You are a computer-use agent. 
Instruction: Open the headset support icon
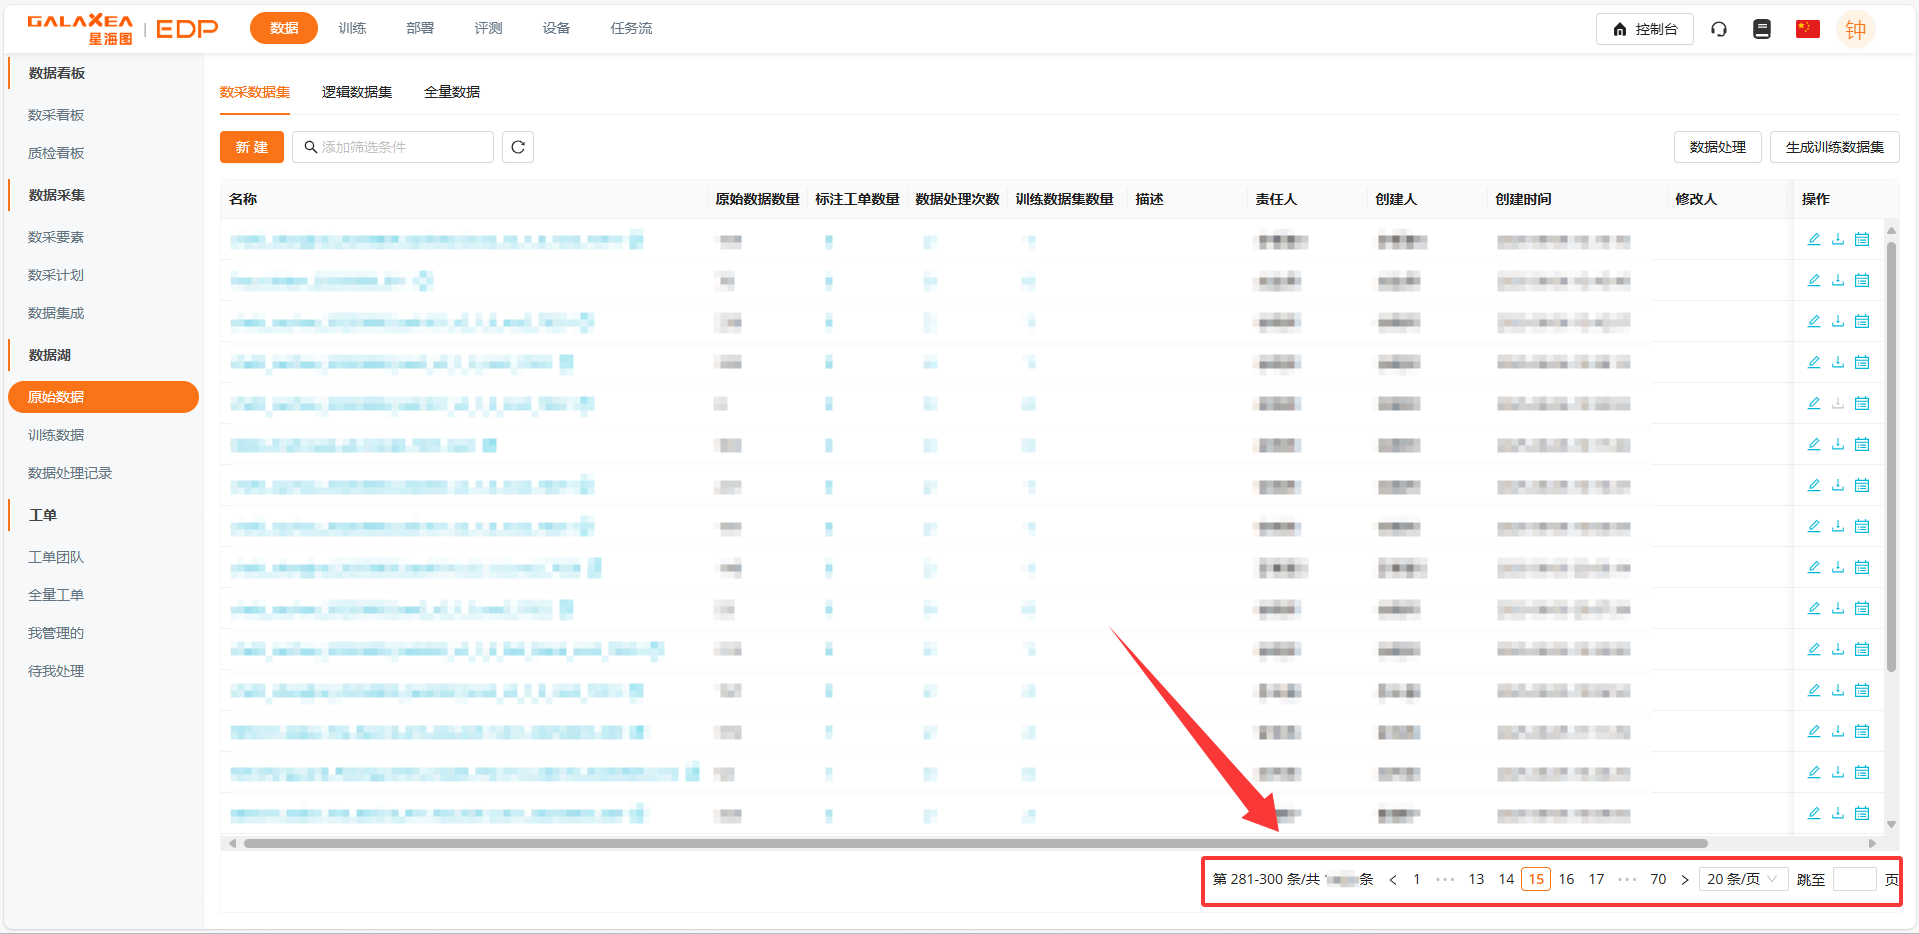1719,29
